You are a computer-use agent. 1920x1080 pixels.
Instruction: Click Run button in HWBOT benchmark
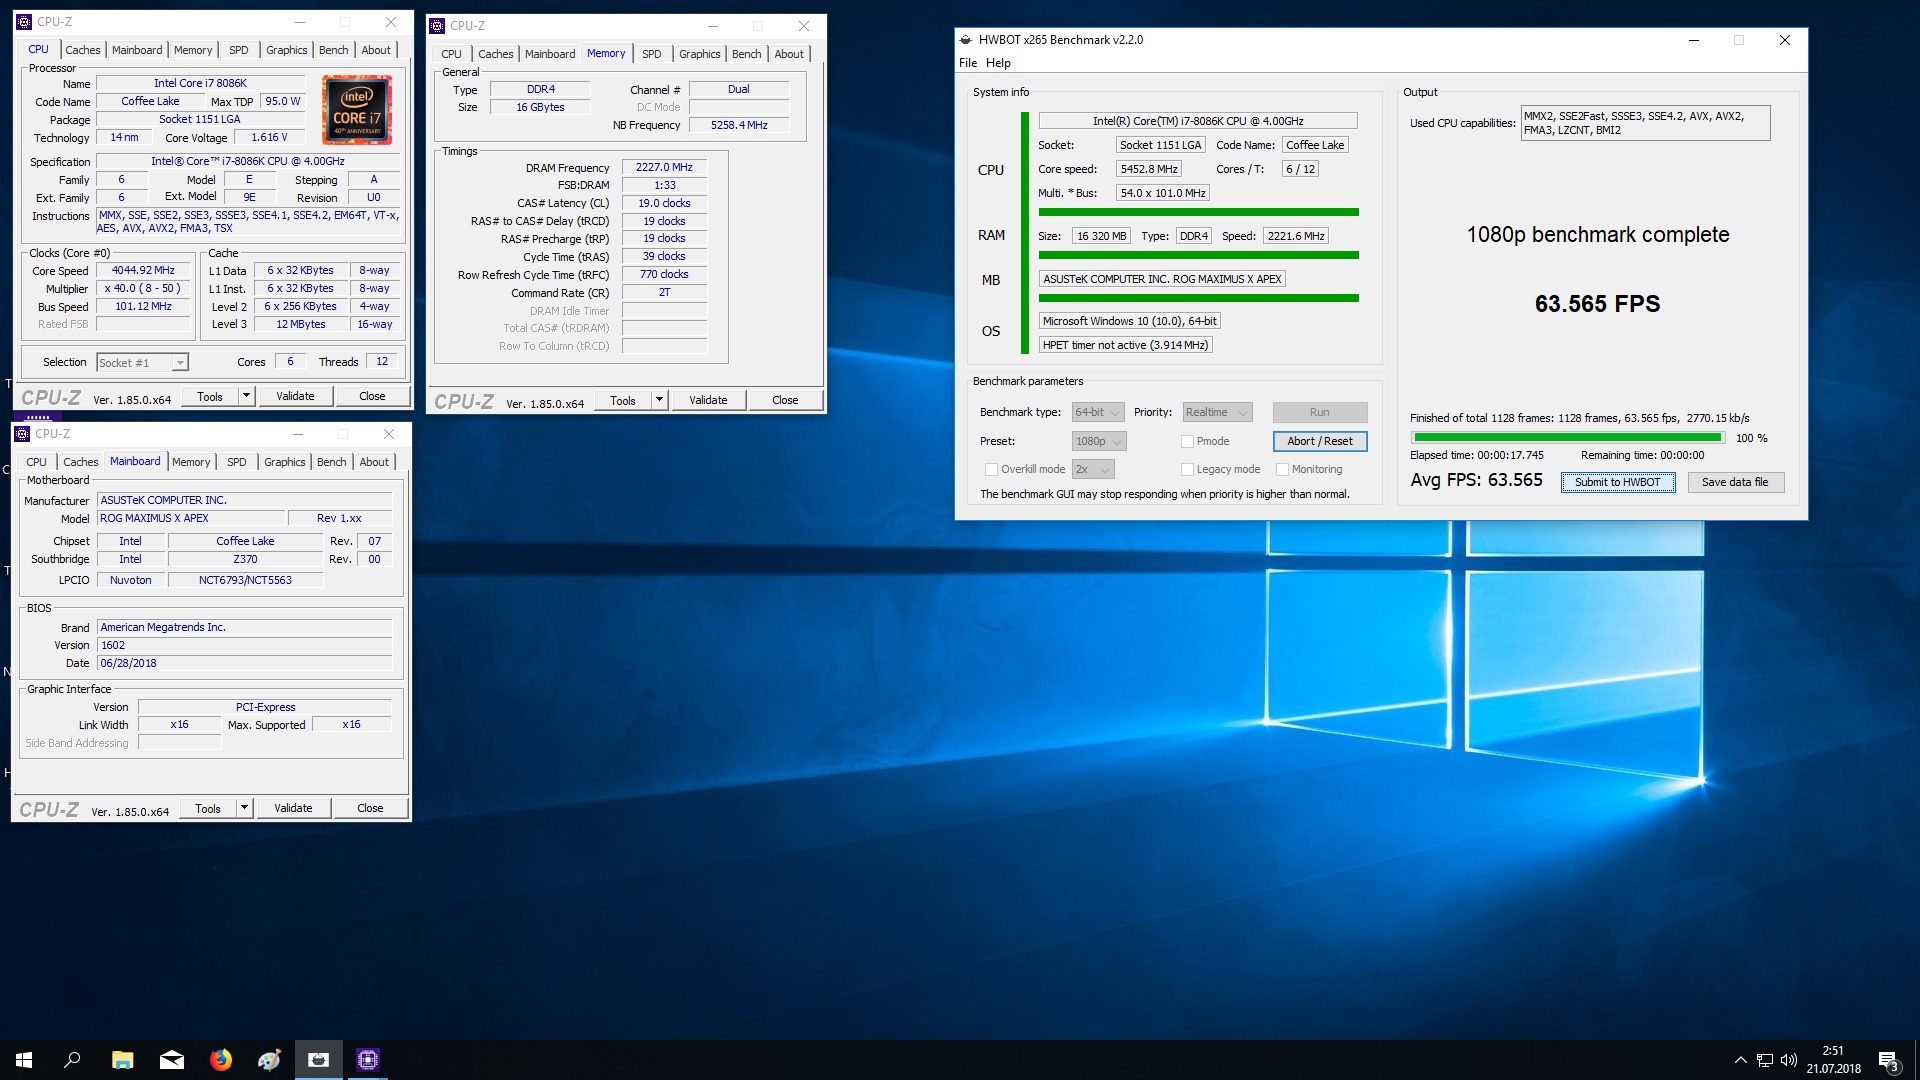[x=1319, y=412]
